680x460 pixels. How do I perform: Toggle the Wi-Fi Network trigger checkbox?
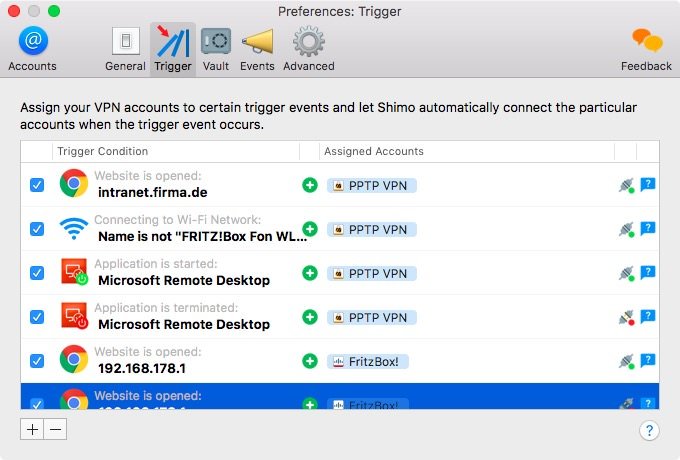coord(37,229)
